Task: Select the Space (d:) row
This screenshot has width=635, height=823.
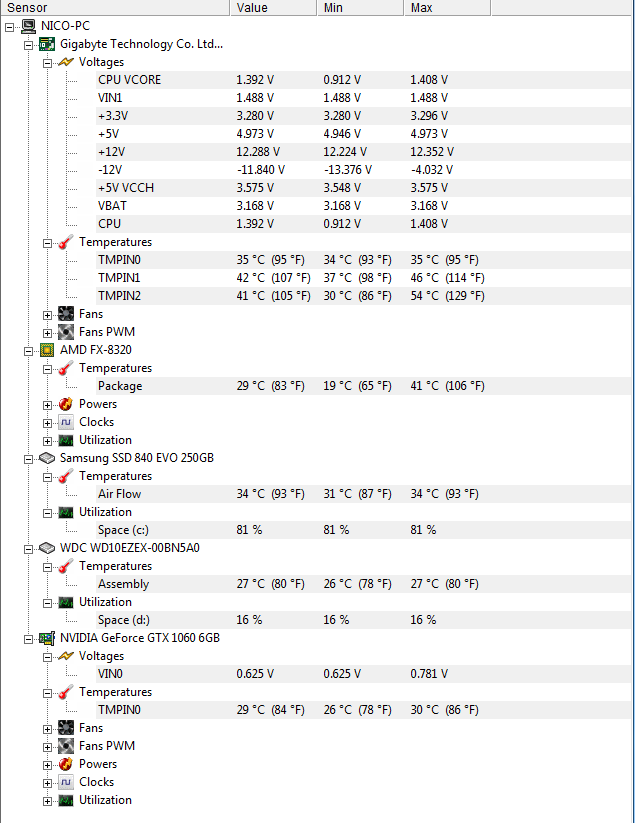Action: [x=363, y=620]
